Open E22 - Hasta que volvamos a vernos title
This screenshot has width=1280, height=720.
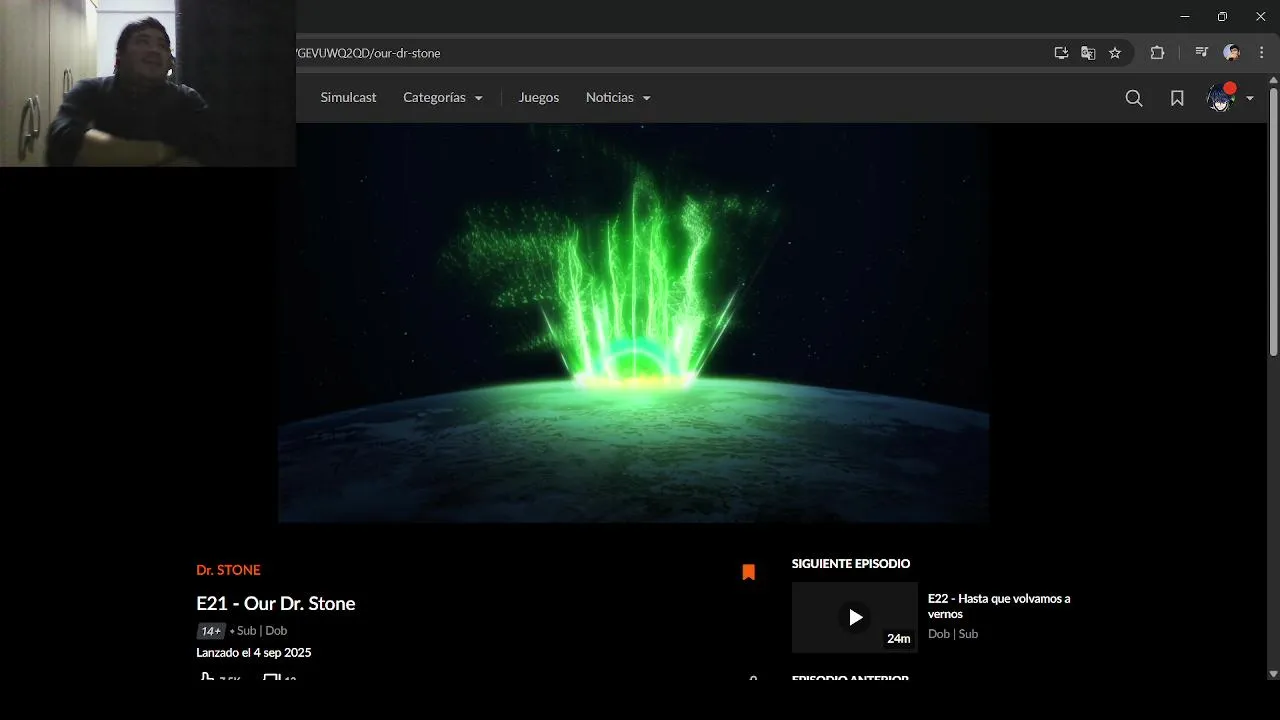coord(999,606)
